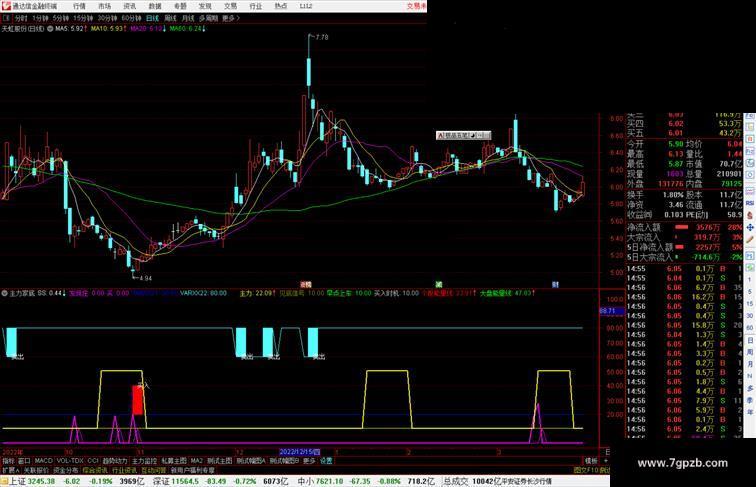Open the 窗口 tab at bottom
Viewport: 756px width, 487px height.
[x=24, y=461]
